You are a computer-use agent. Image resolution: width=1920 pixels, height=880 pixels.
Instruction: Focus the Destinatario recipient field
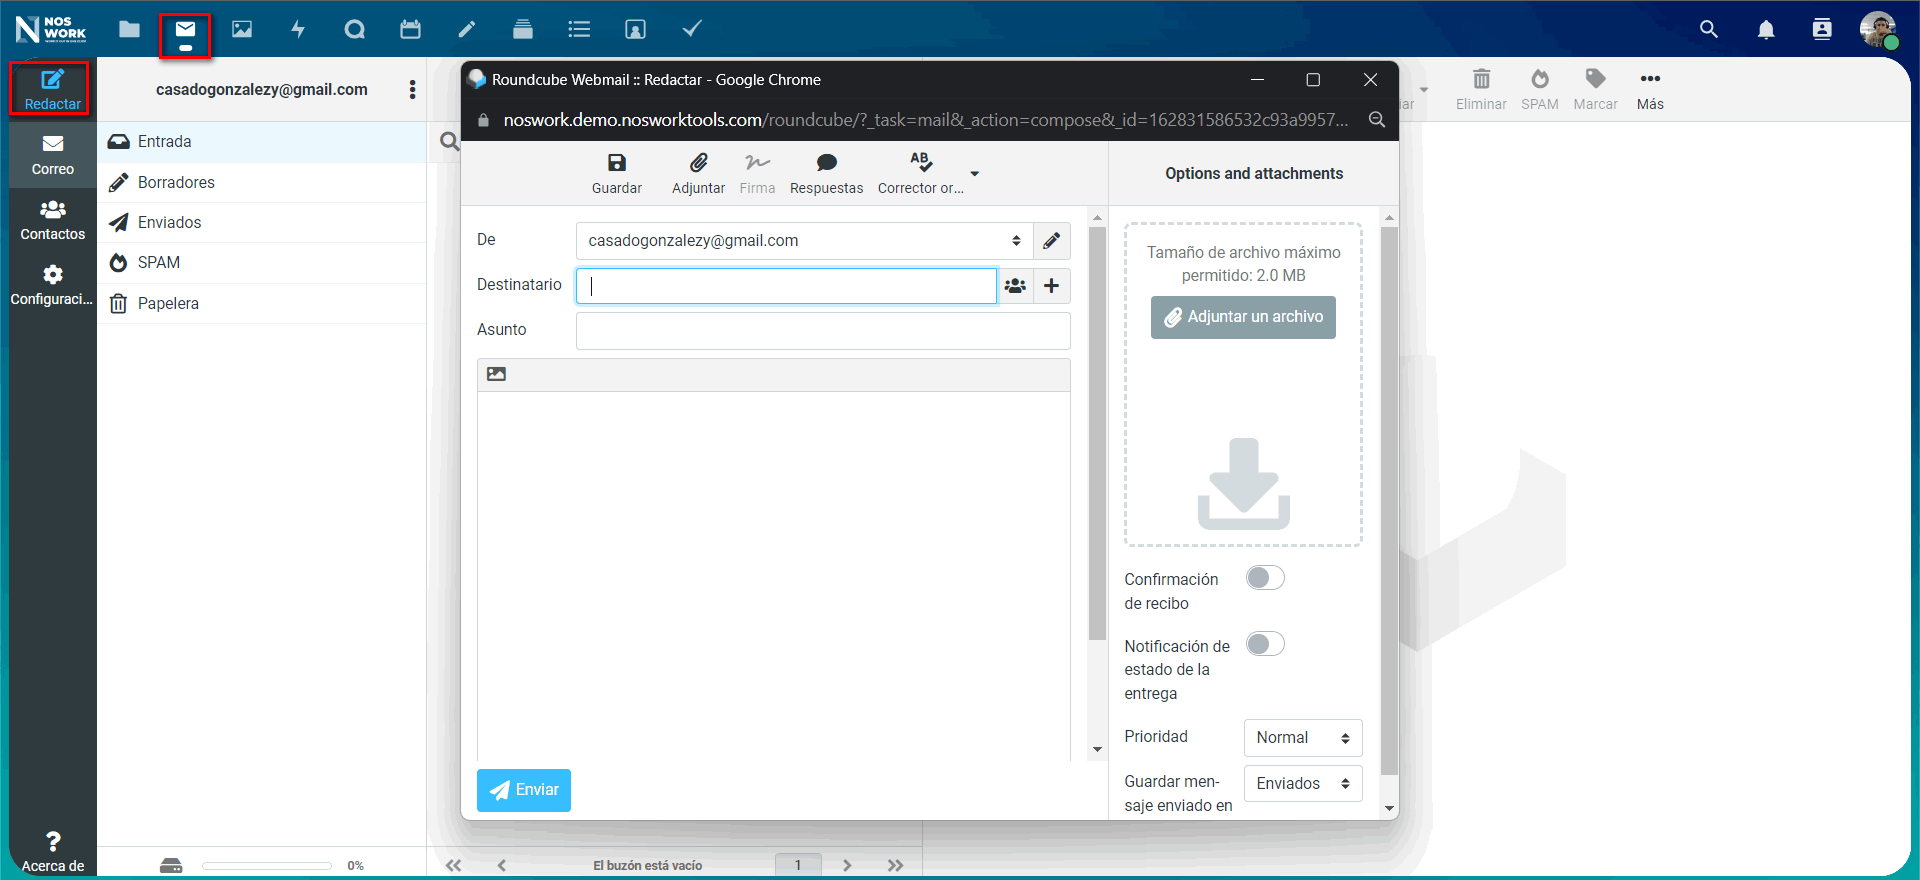click(786, 286)
